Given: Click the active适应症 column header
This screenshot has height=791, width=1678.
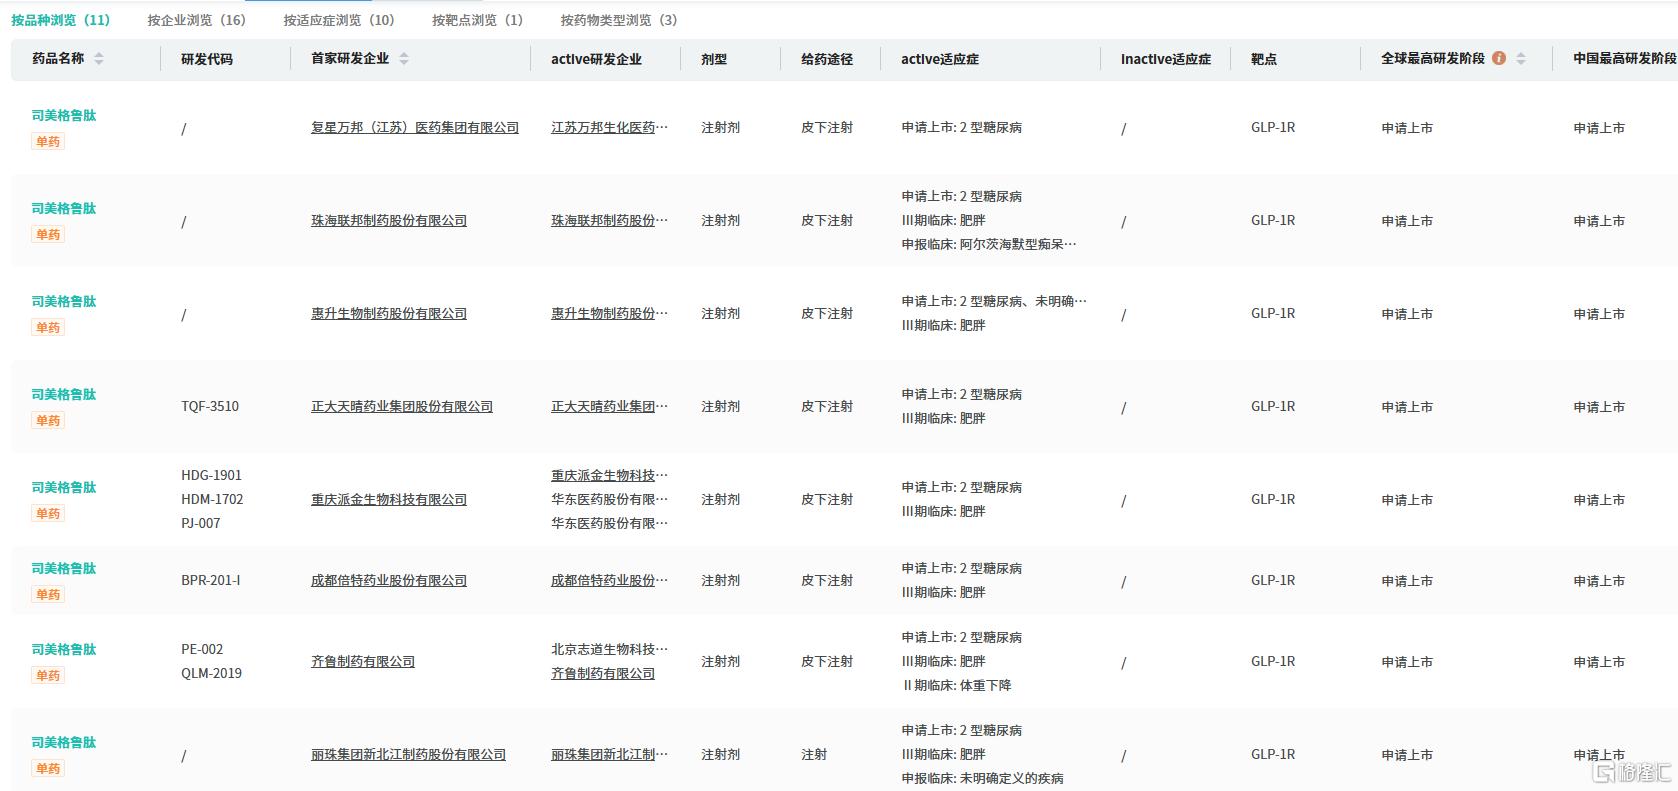Looking at the screenshot, I should pos(940,59).
